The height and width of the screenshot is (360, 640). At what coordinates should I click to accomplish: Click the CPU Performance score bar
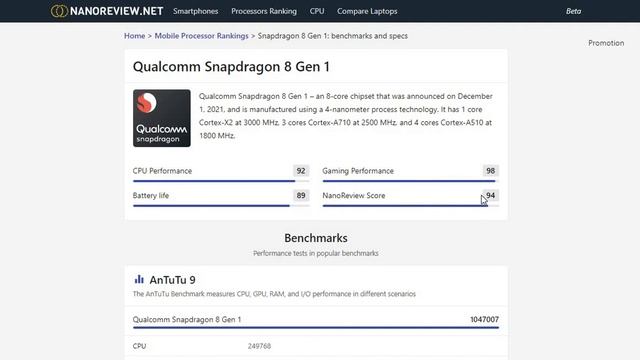(221, 181)
